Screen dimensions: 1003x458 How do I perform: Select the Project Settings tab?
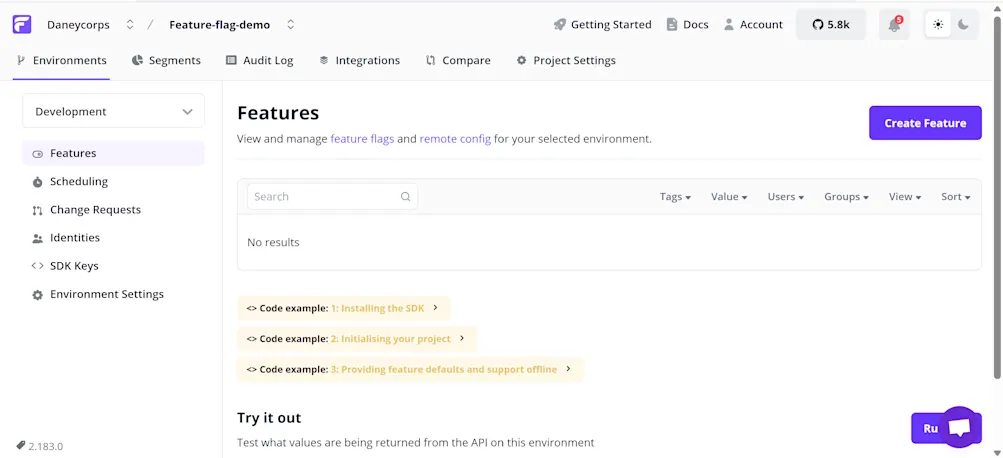click(566, 61)
